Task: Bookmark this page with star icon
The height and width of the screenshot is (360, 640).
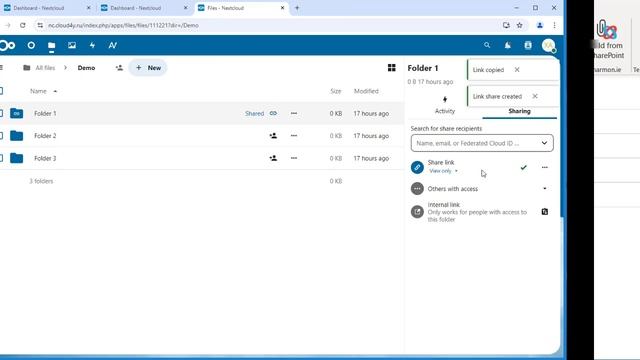Action: point(519,25)
